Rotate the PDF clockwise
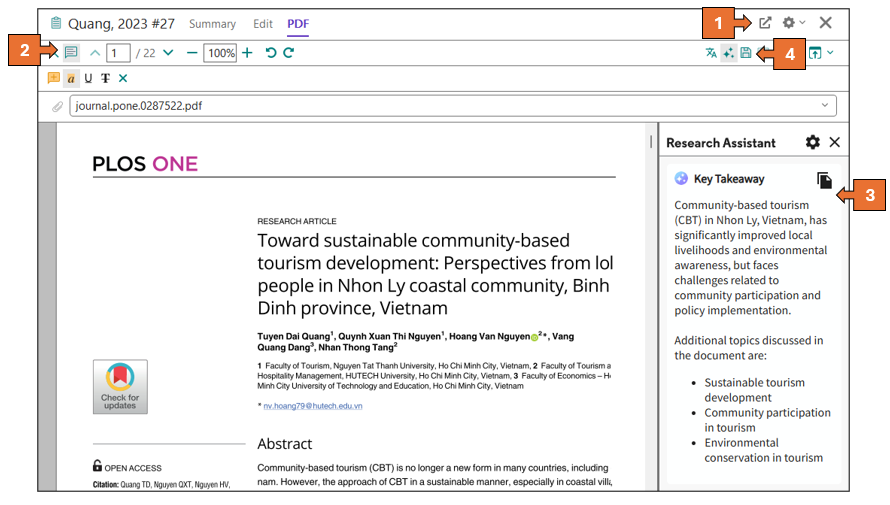The image size is (890, 505). [288, 53]
